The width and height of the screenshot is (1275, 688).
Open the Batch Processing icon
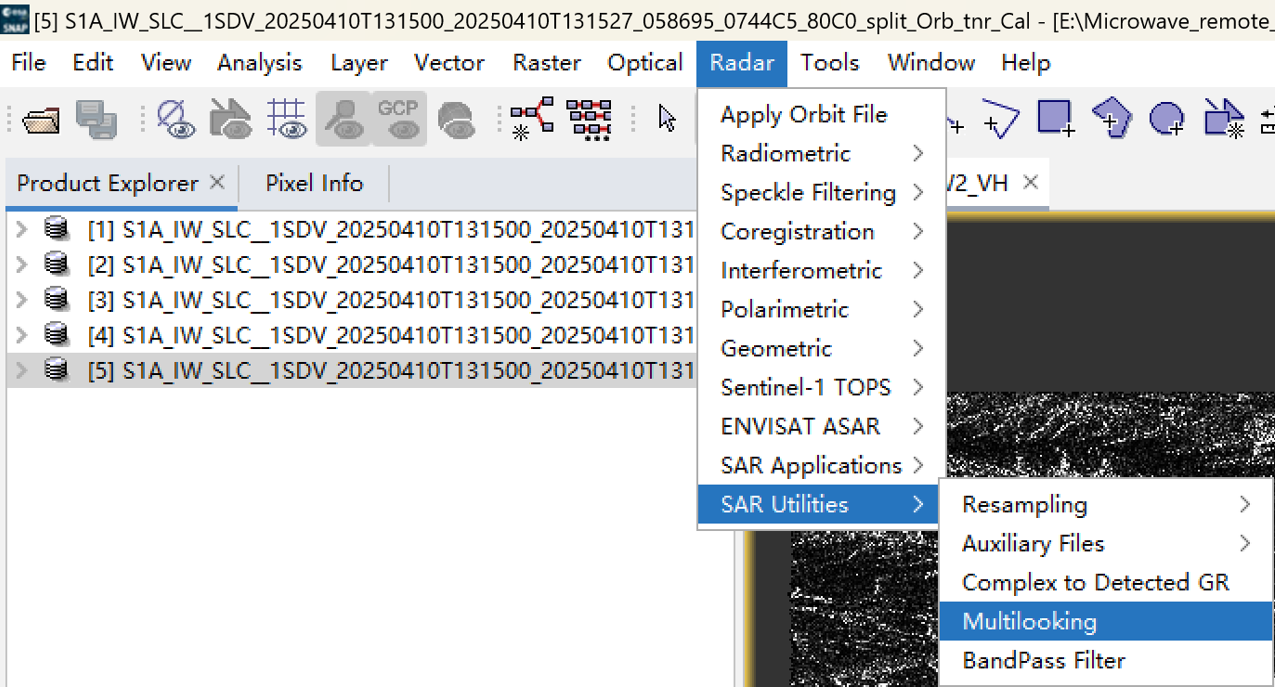coord(589,119)
